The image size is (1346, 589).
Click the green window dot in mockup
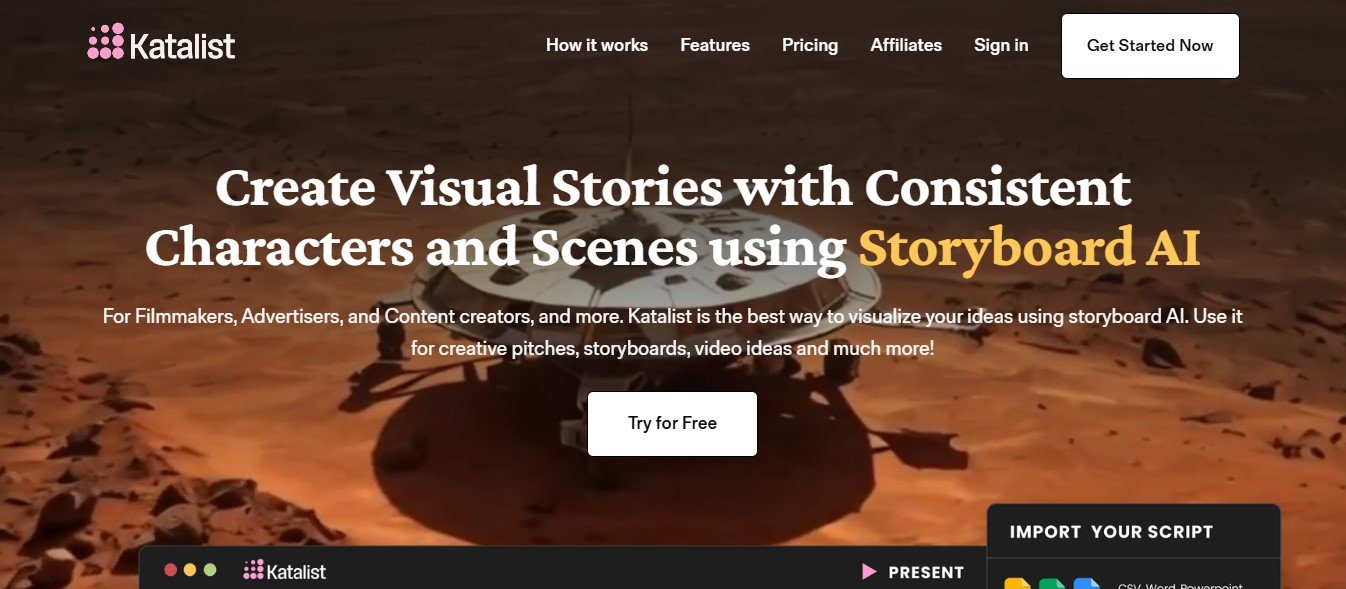pos(210,570)
